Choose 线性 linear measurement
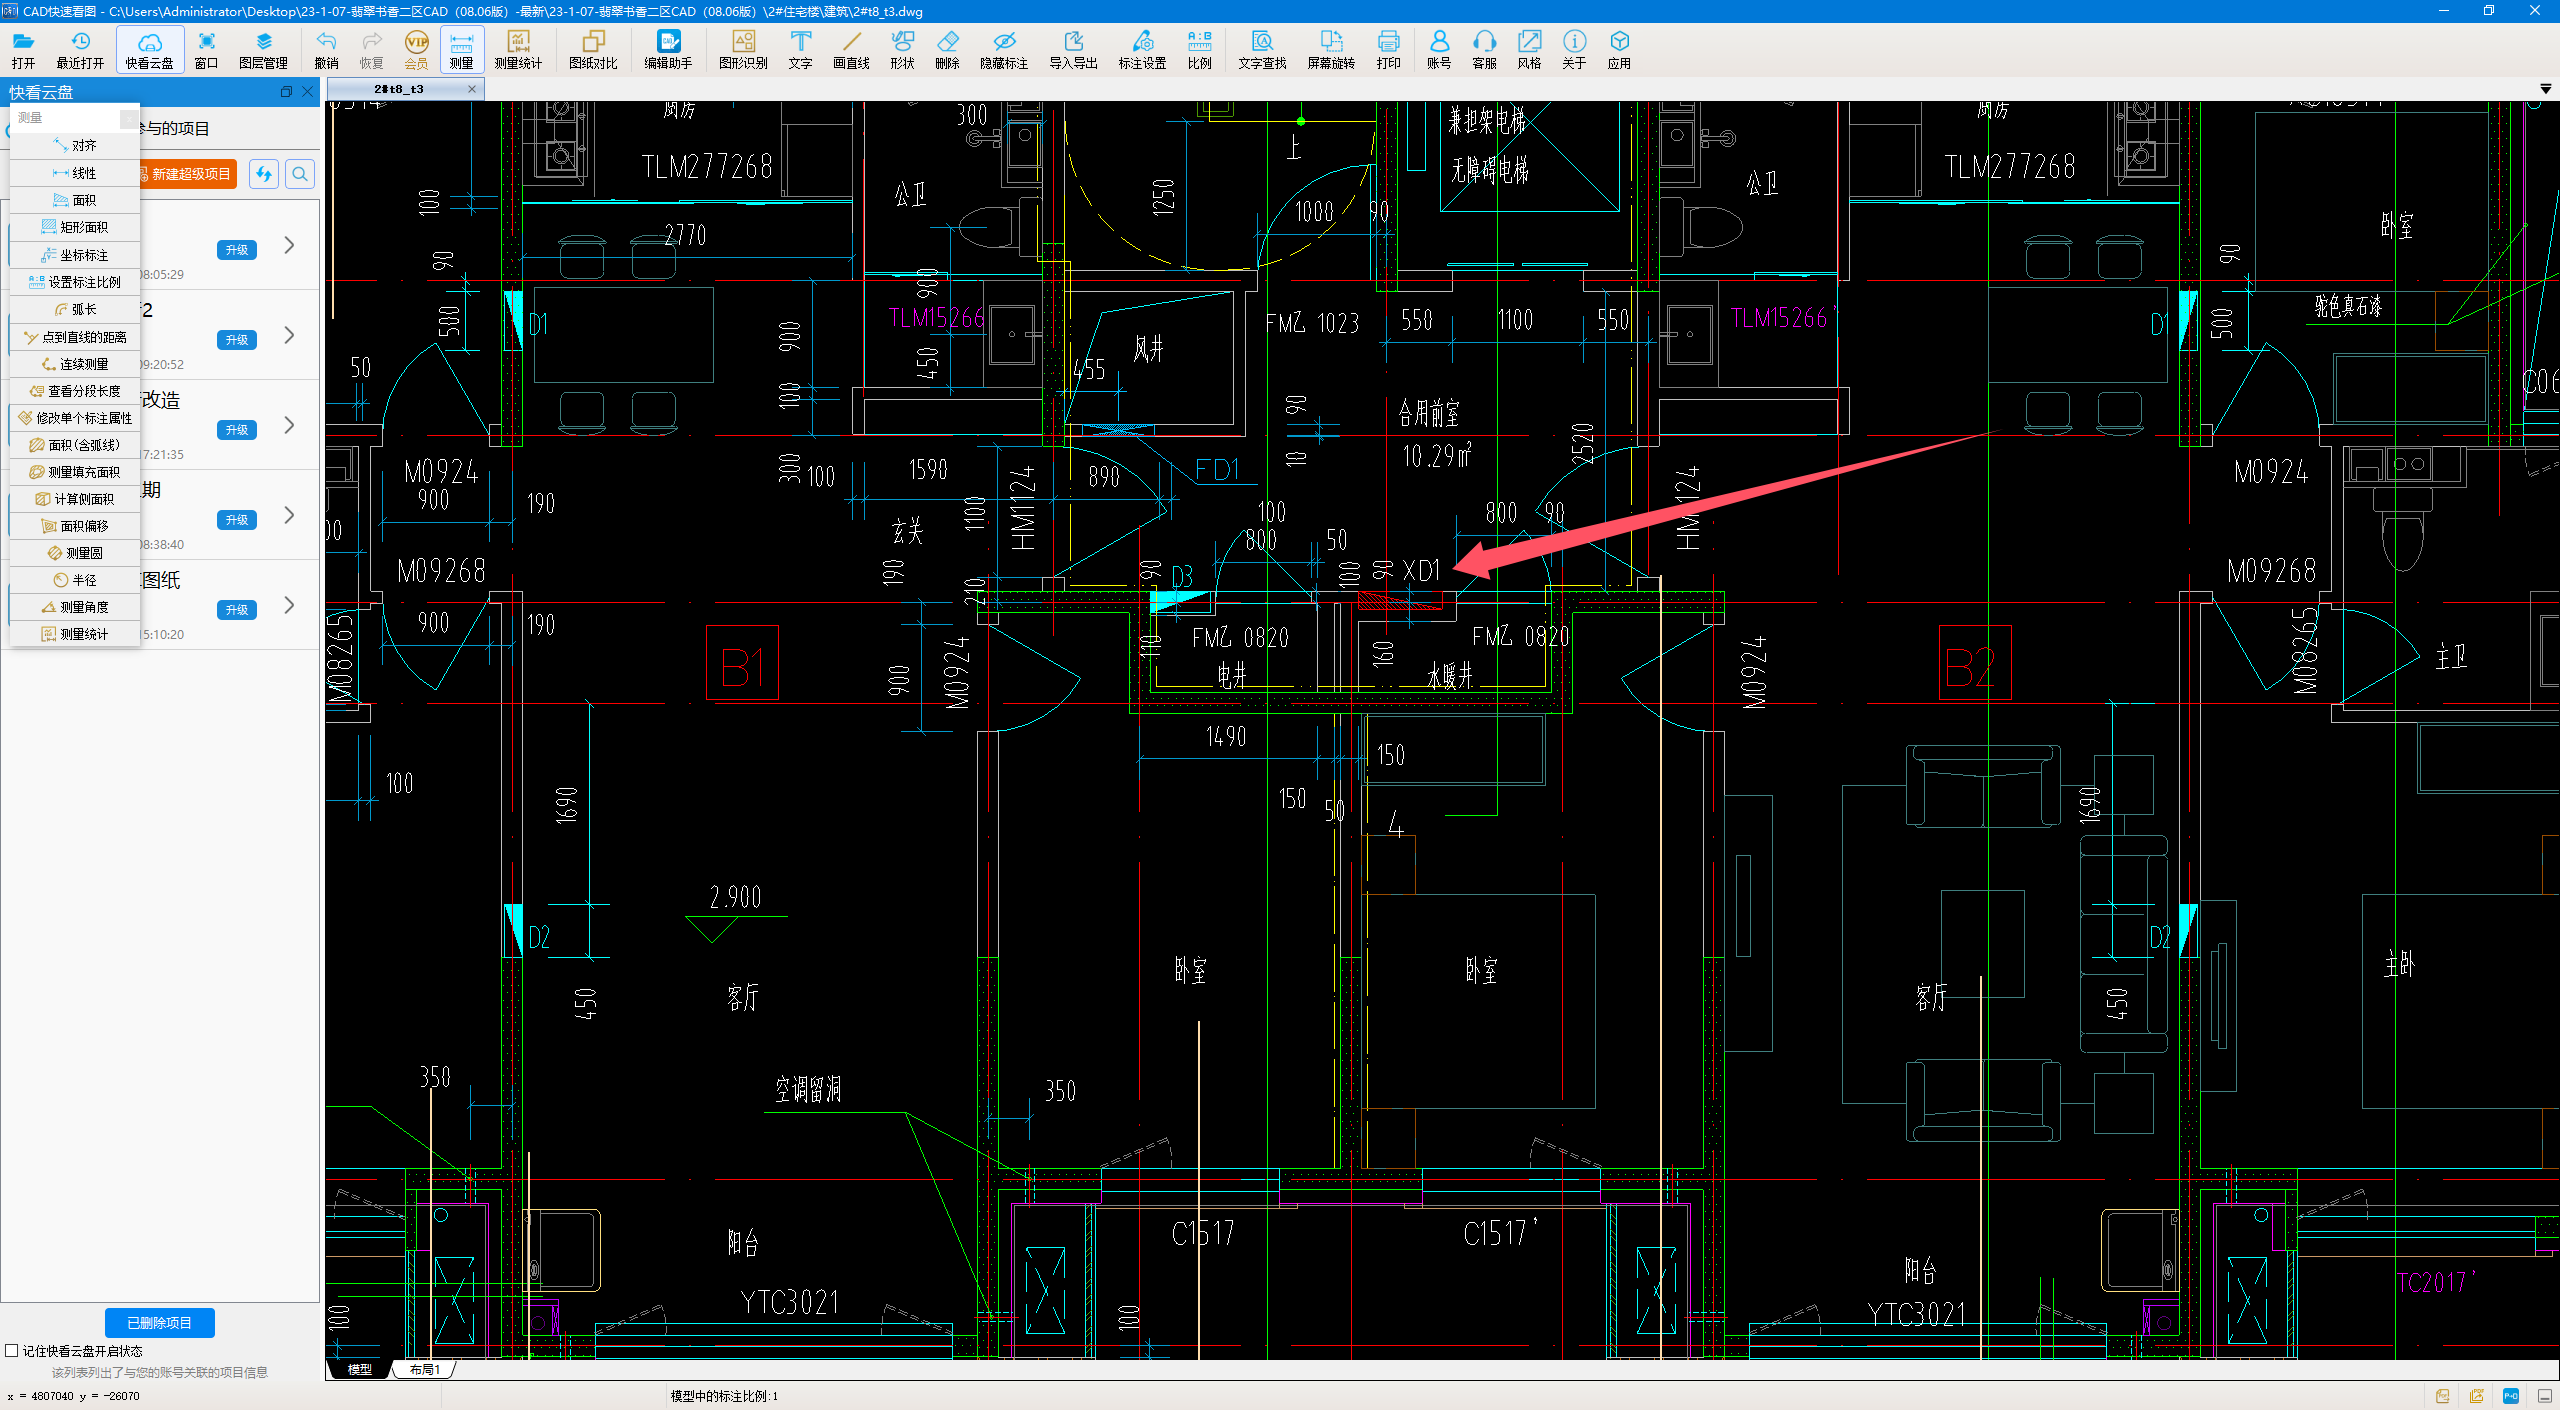The width and height of the screenshot is (2560, 1410). point(75,173)
